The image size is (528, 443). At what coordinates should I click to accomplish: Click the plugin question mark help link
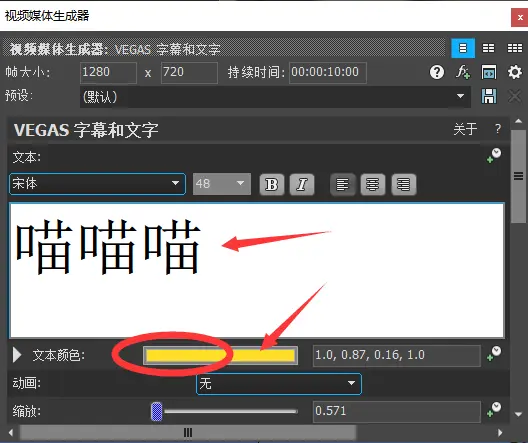tap(498, 129)
